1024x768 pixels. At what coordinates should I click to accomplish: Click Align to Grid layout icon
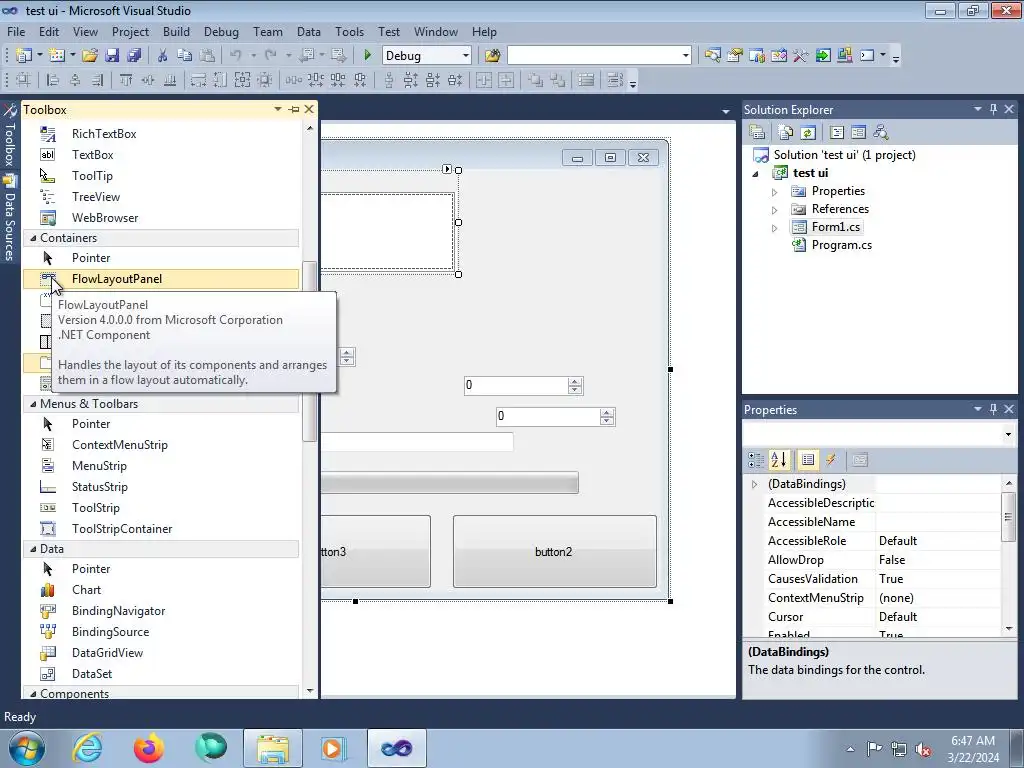tap(23, 80)
